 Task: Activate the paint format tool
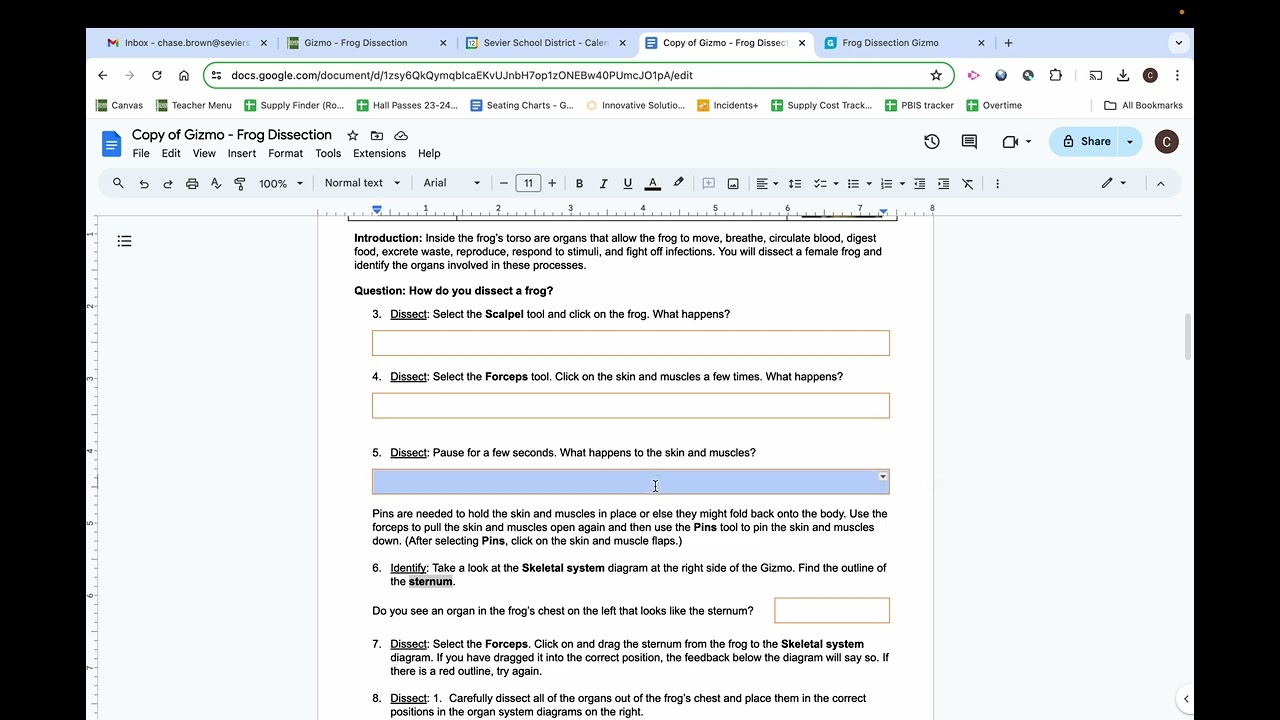pos(240,183)
